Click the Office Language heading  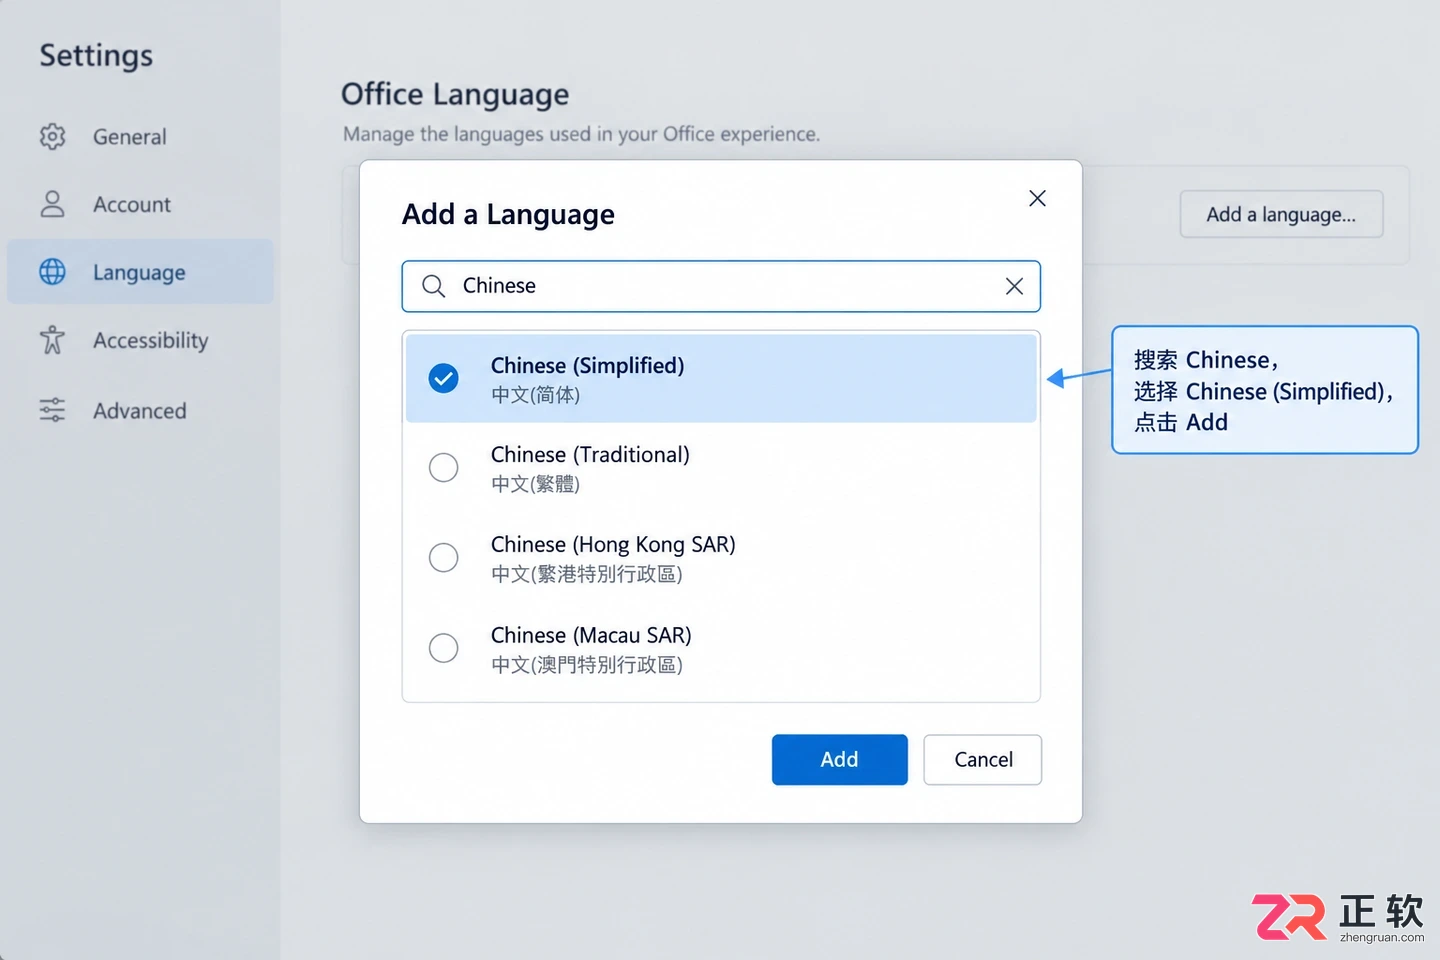click(455, 94)
